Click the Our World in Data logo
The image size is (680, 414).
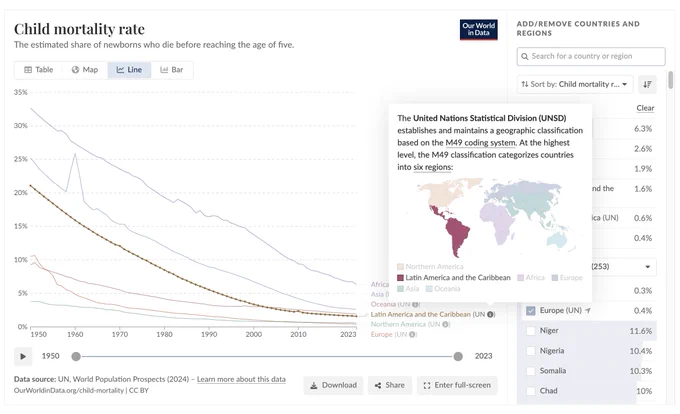(x=478, y=29)
